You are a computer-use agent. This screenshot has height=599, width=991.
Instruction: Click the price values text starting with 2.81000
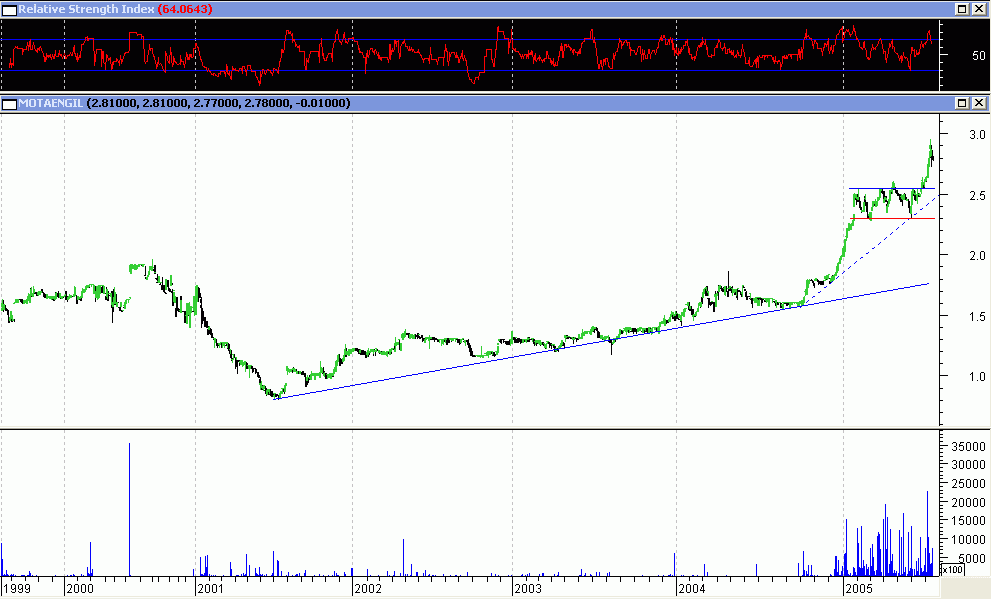pos(218,103)
